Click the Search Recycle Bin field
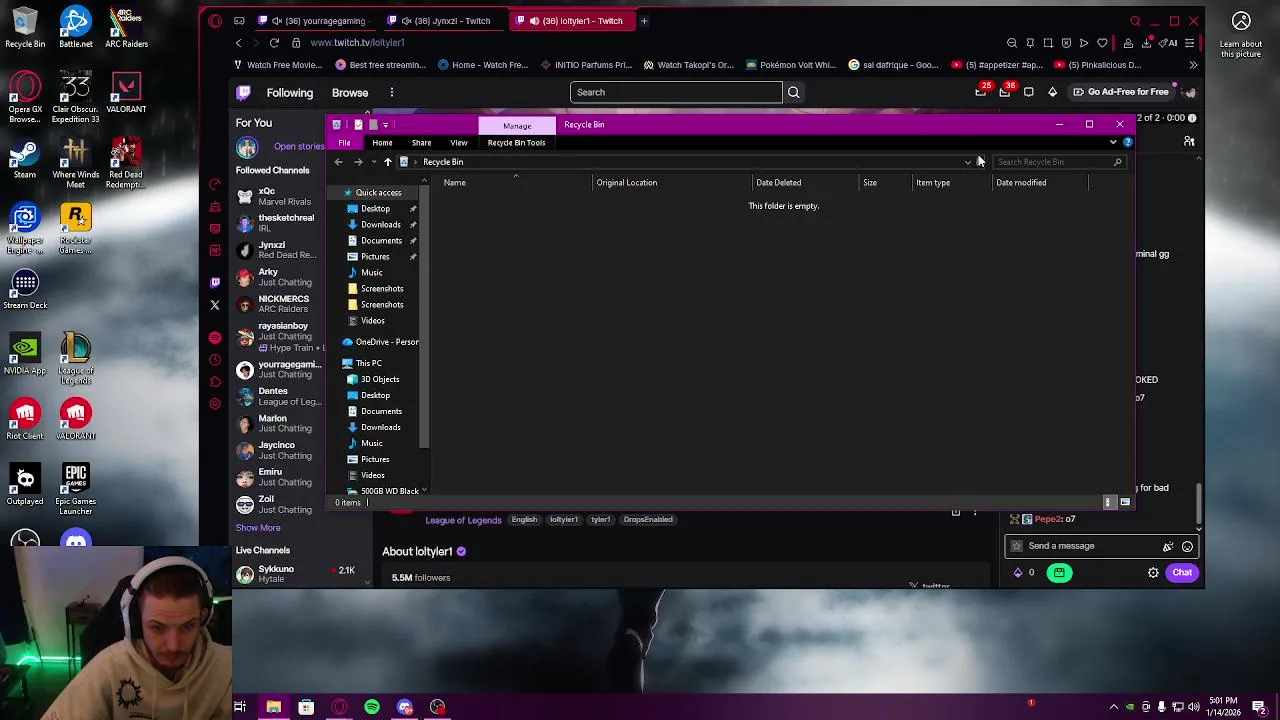Viewport: 1280px width, 720px height. (x=1059, y=162)
